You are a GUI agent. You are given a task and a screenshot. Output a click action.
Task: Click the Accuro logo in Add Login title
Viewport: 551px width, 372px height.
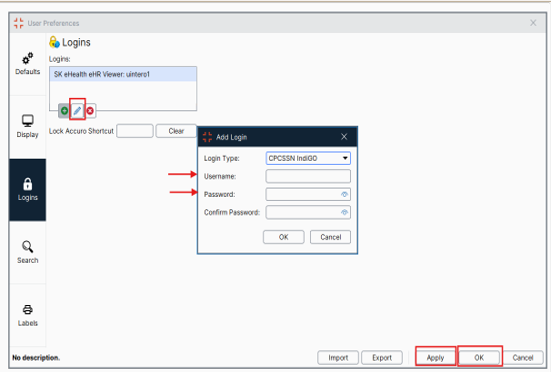(x=207, y=137)
